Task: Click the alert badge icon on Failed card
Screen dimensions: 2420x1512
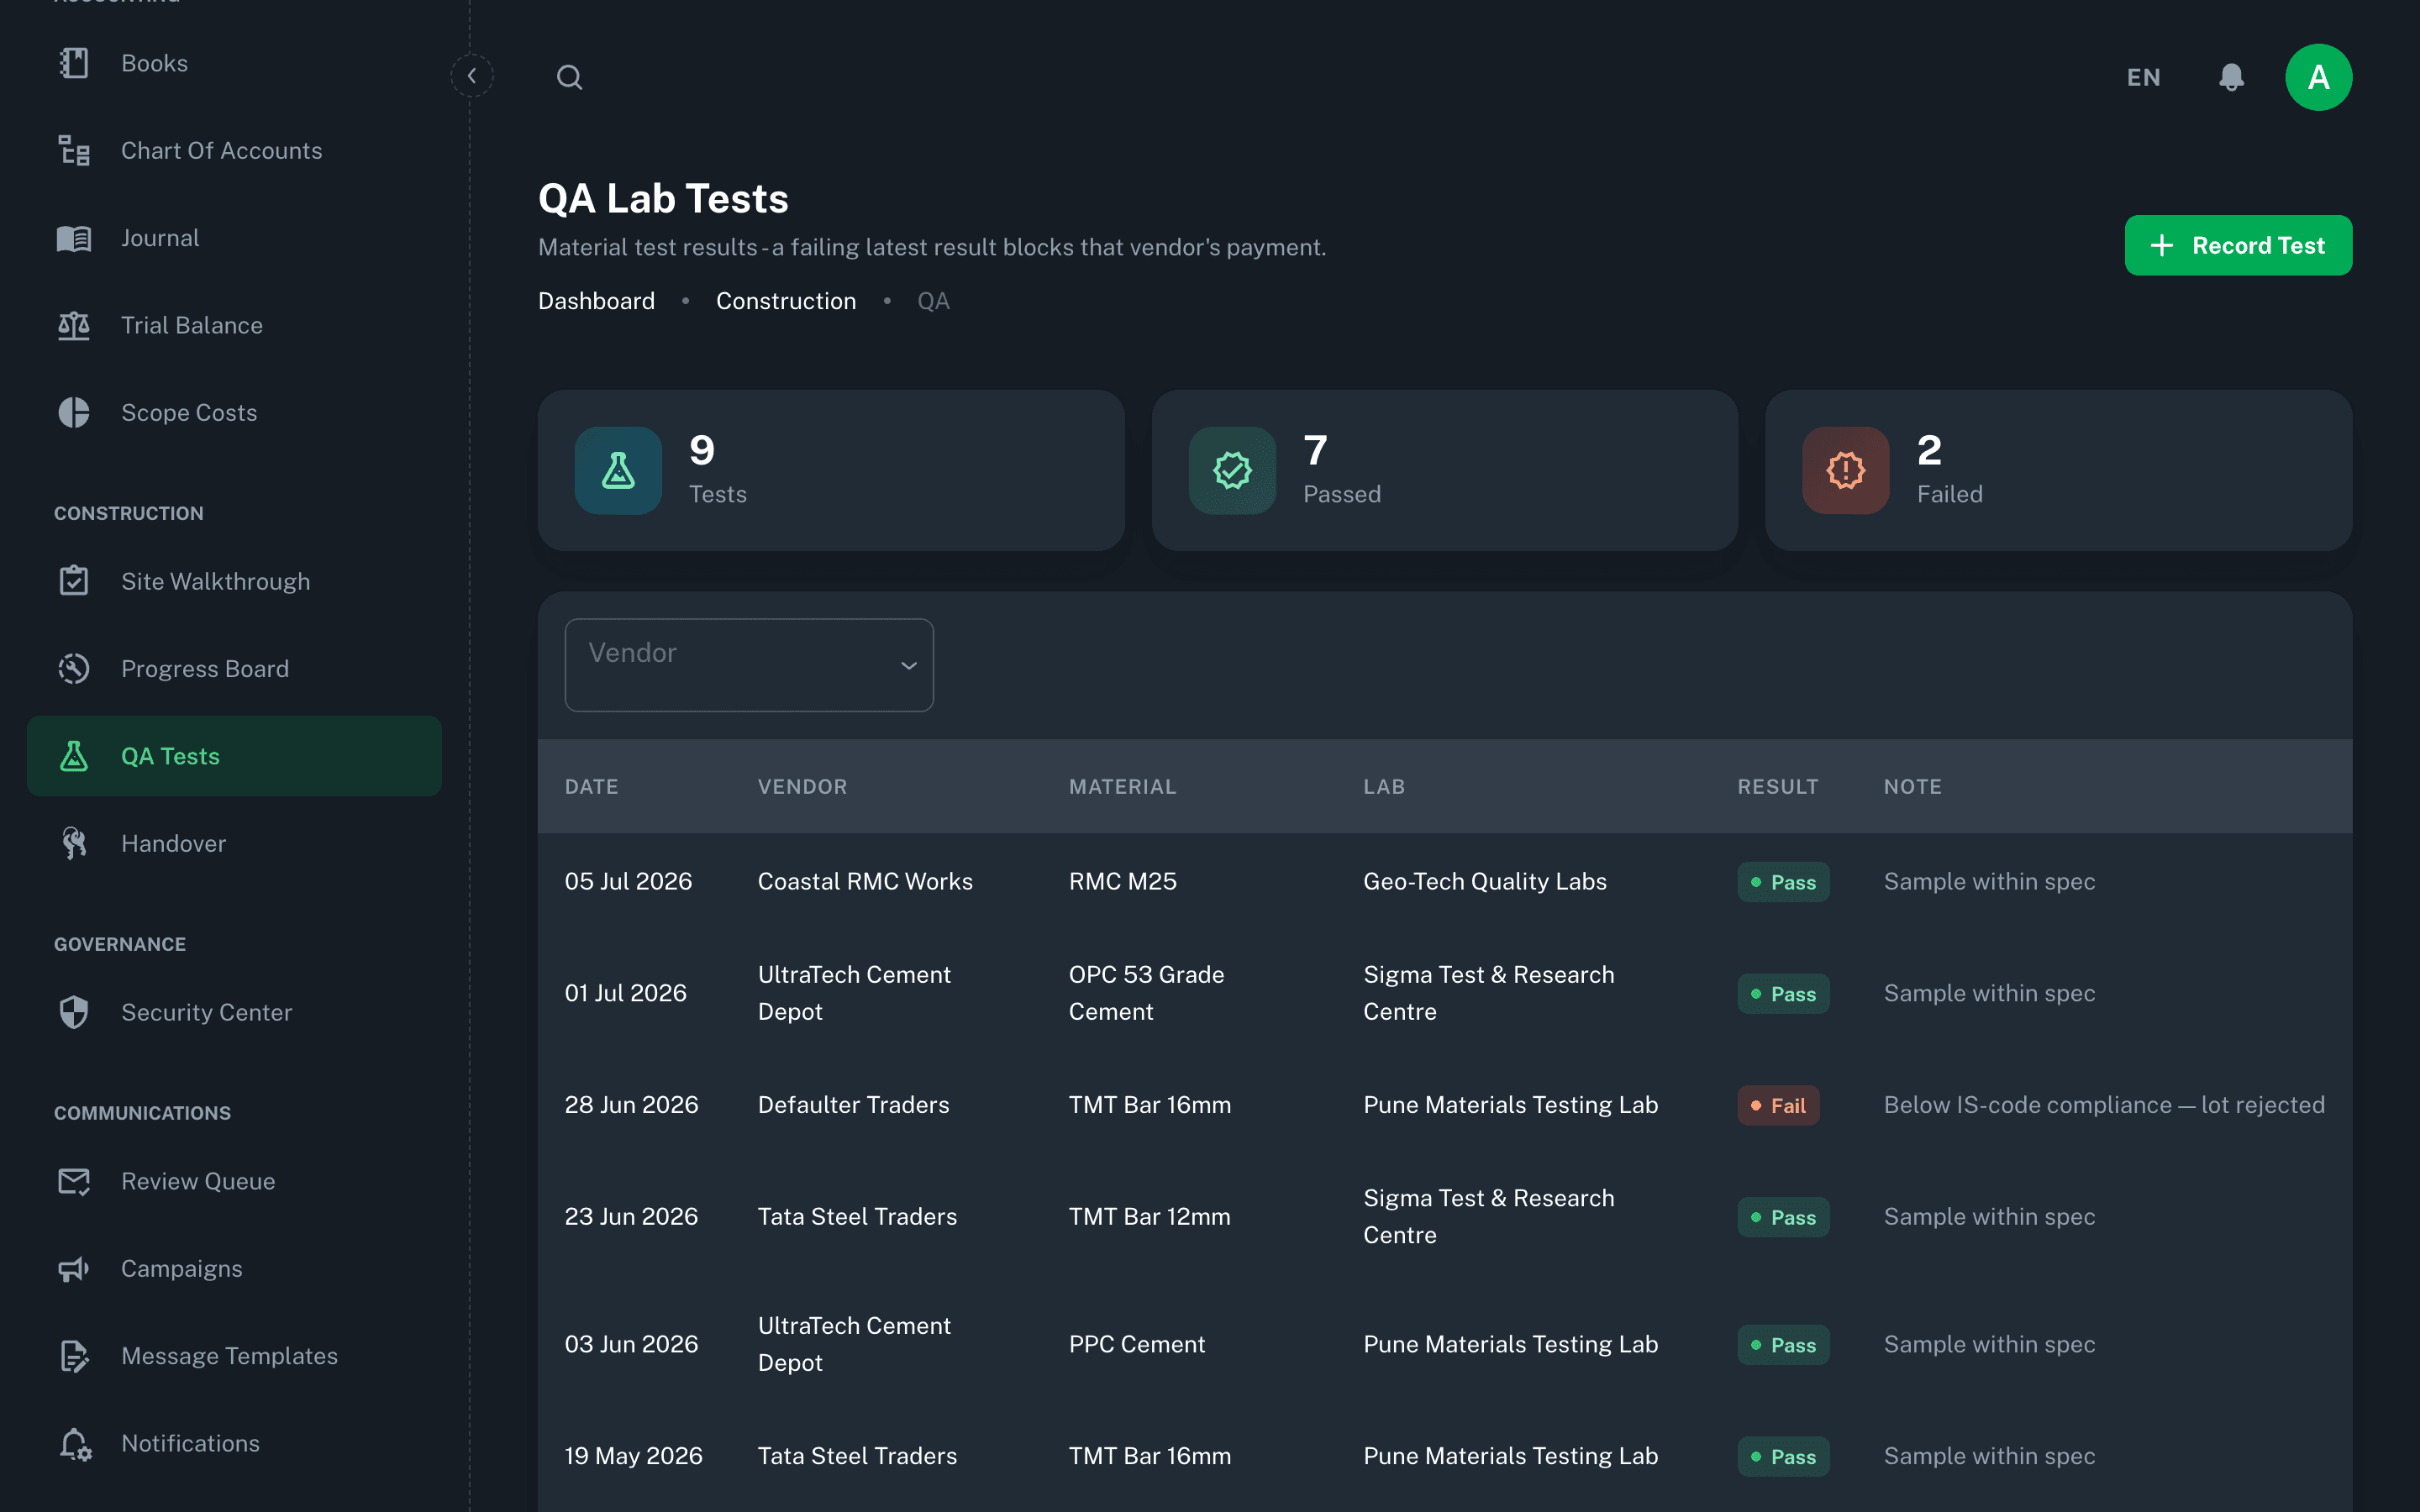Action: click(1845, 470)
